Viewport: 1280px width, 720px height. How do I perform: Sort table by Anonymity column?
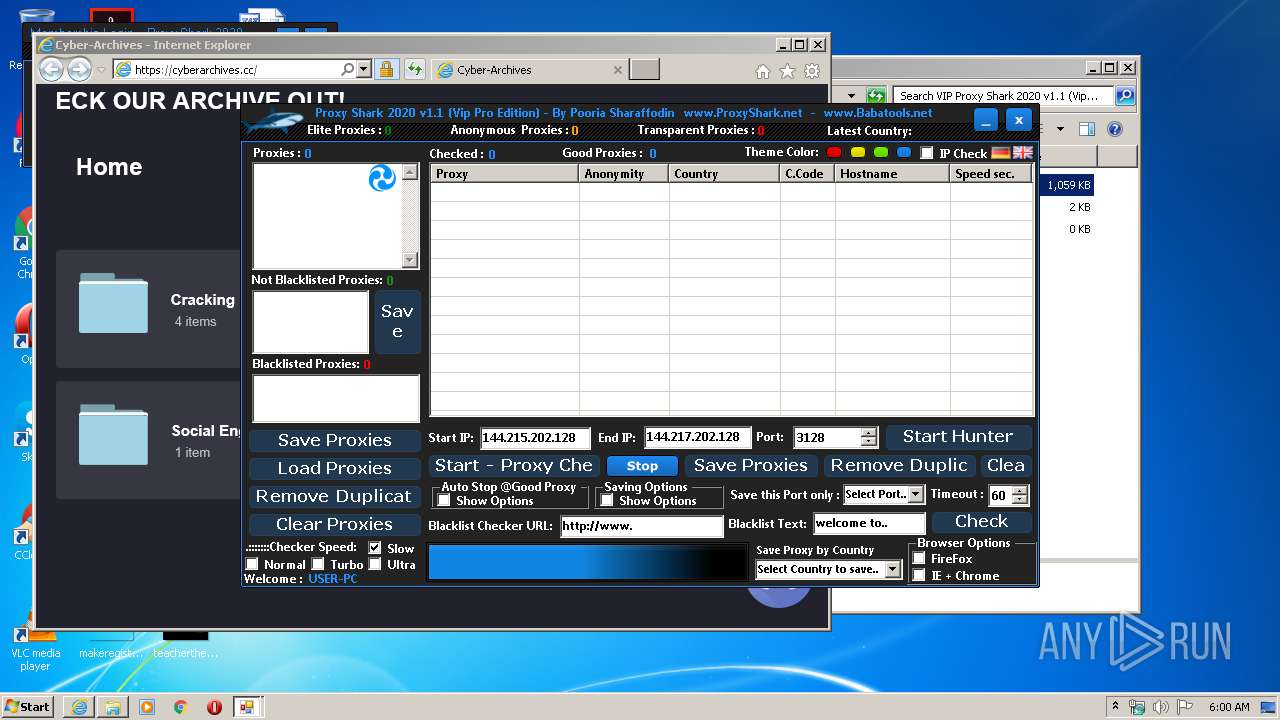coord(624,174)
